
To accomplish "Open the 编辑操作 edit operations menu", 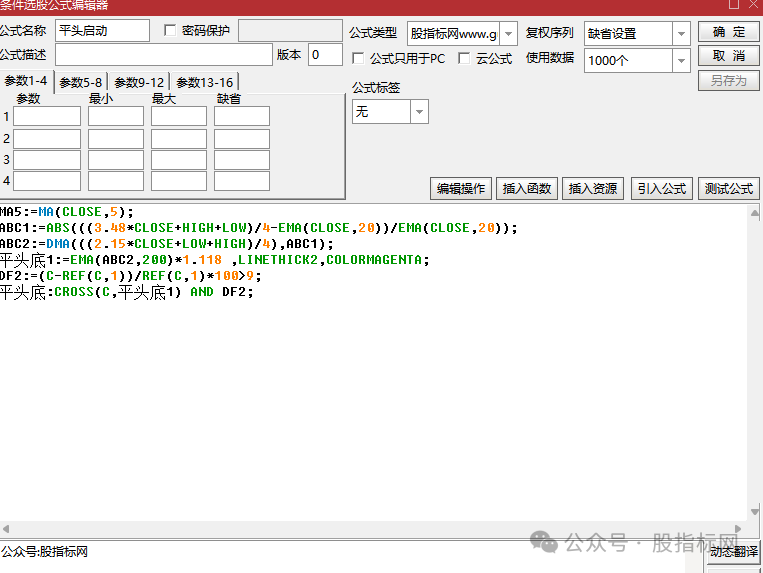I will tap(461, 188).
